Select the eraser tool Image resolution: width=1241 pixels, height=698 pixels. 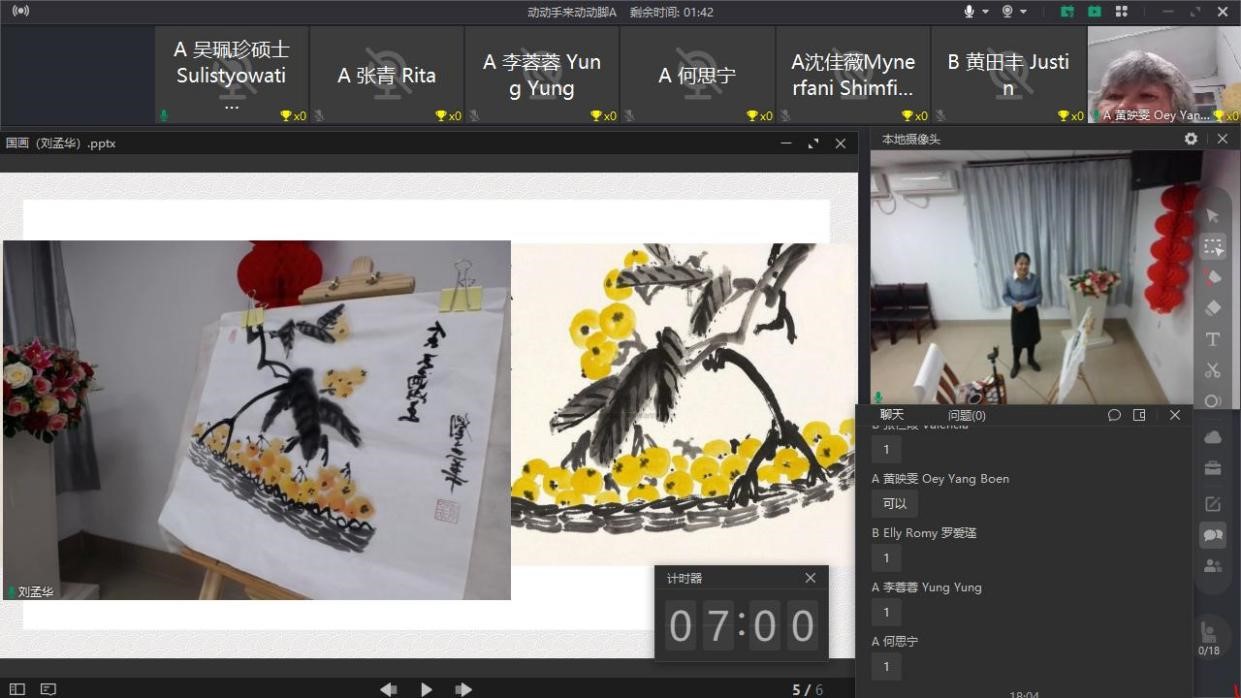point(1213,308)
